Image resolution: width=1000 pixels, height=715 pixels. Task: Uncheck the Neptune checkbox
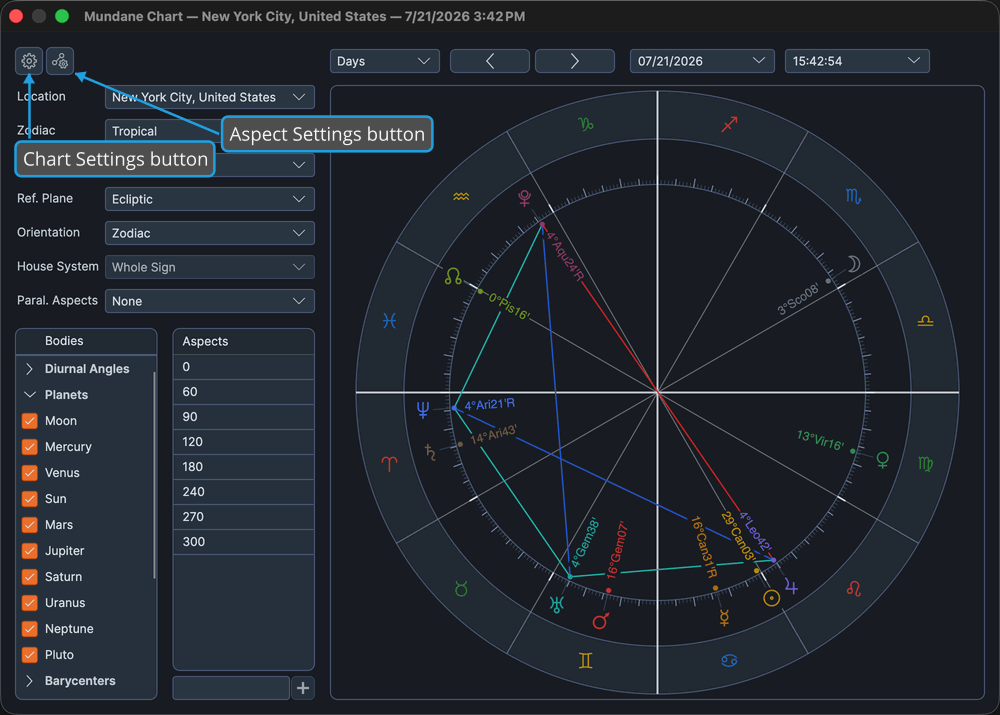29,629
